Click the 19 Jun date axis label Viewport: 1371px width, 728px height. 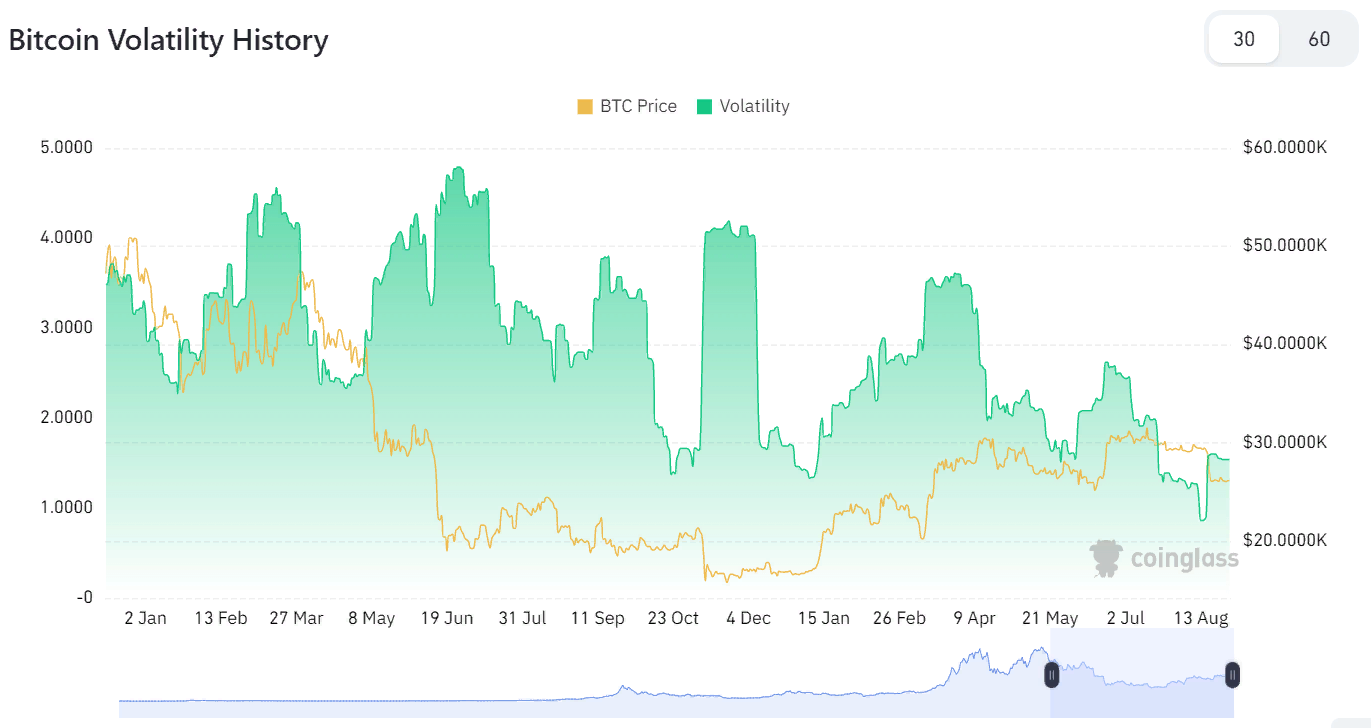click(446, 618)
